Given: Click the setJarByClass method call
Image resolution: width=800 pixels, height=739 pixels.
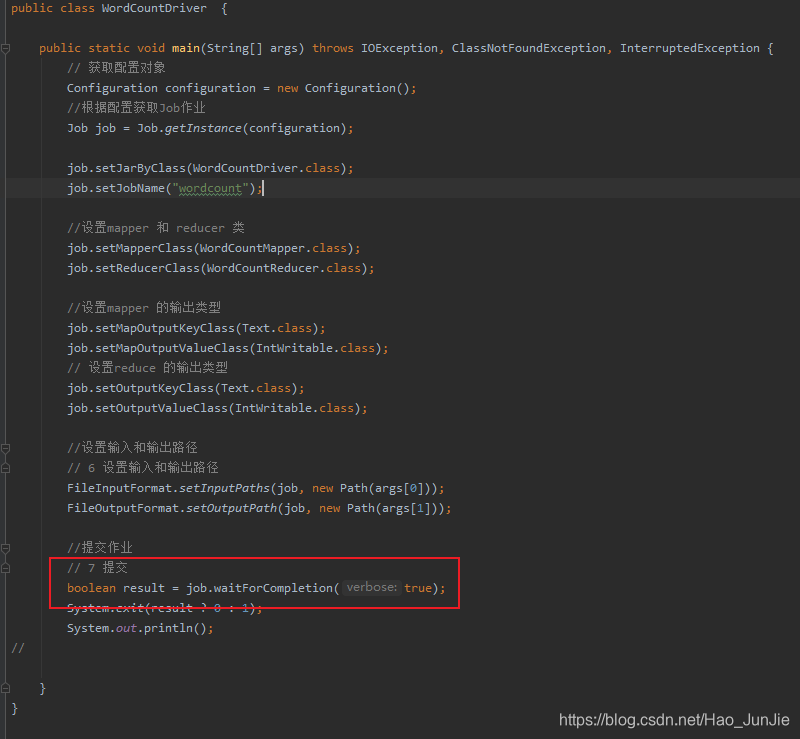Looking at the screenshot, I should click(140, 168).
